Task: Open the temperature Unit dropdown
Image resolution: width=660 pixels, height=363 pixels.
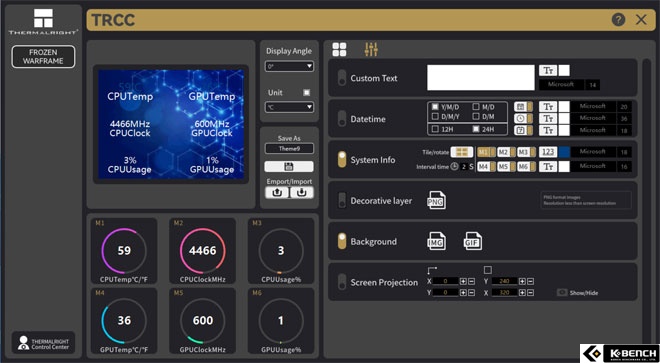Action: click(289, 107)
